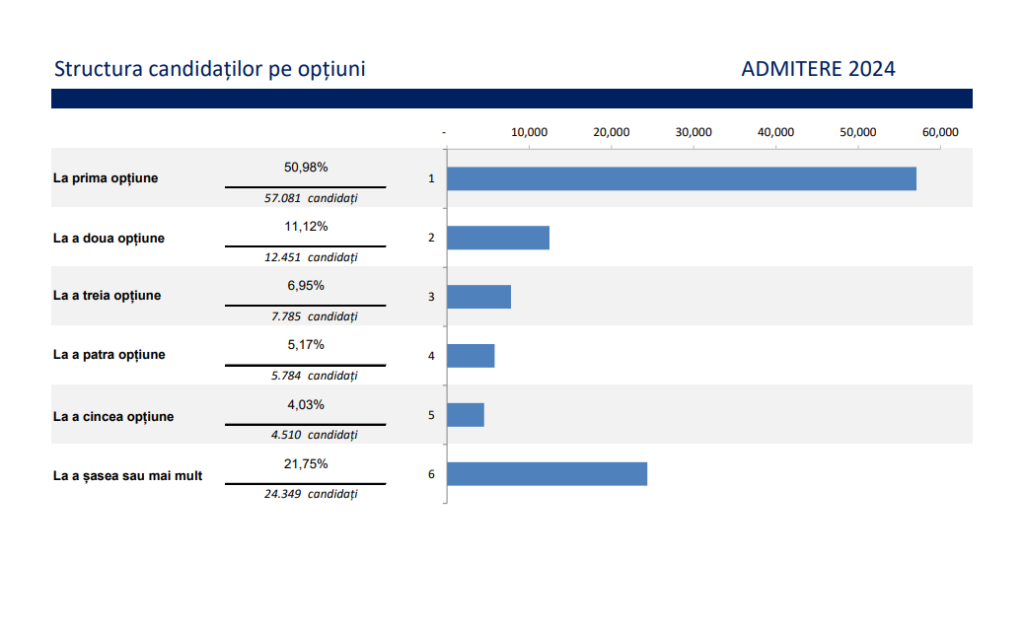Click the 'ADMITERE 2024' heading
1024x627 pixels.
pyautogui.click(x=818, y=69)
